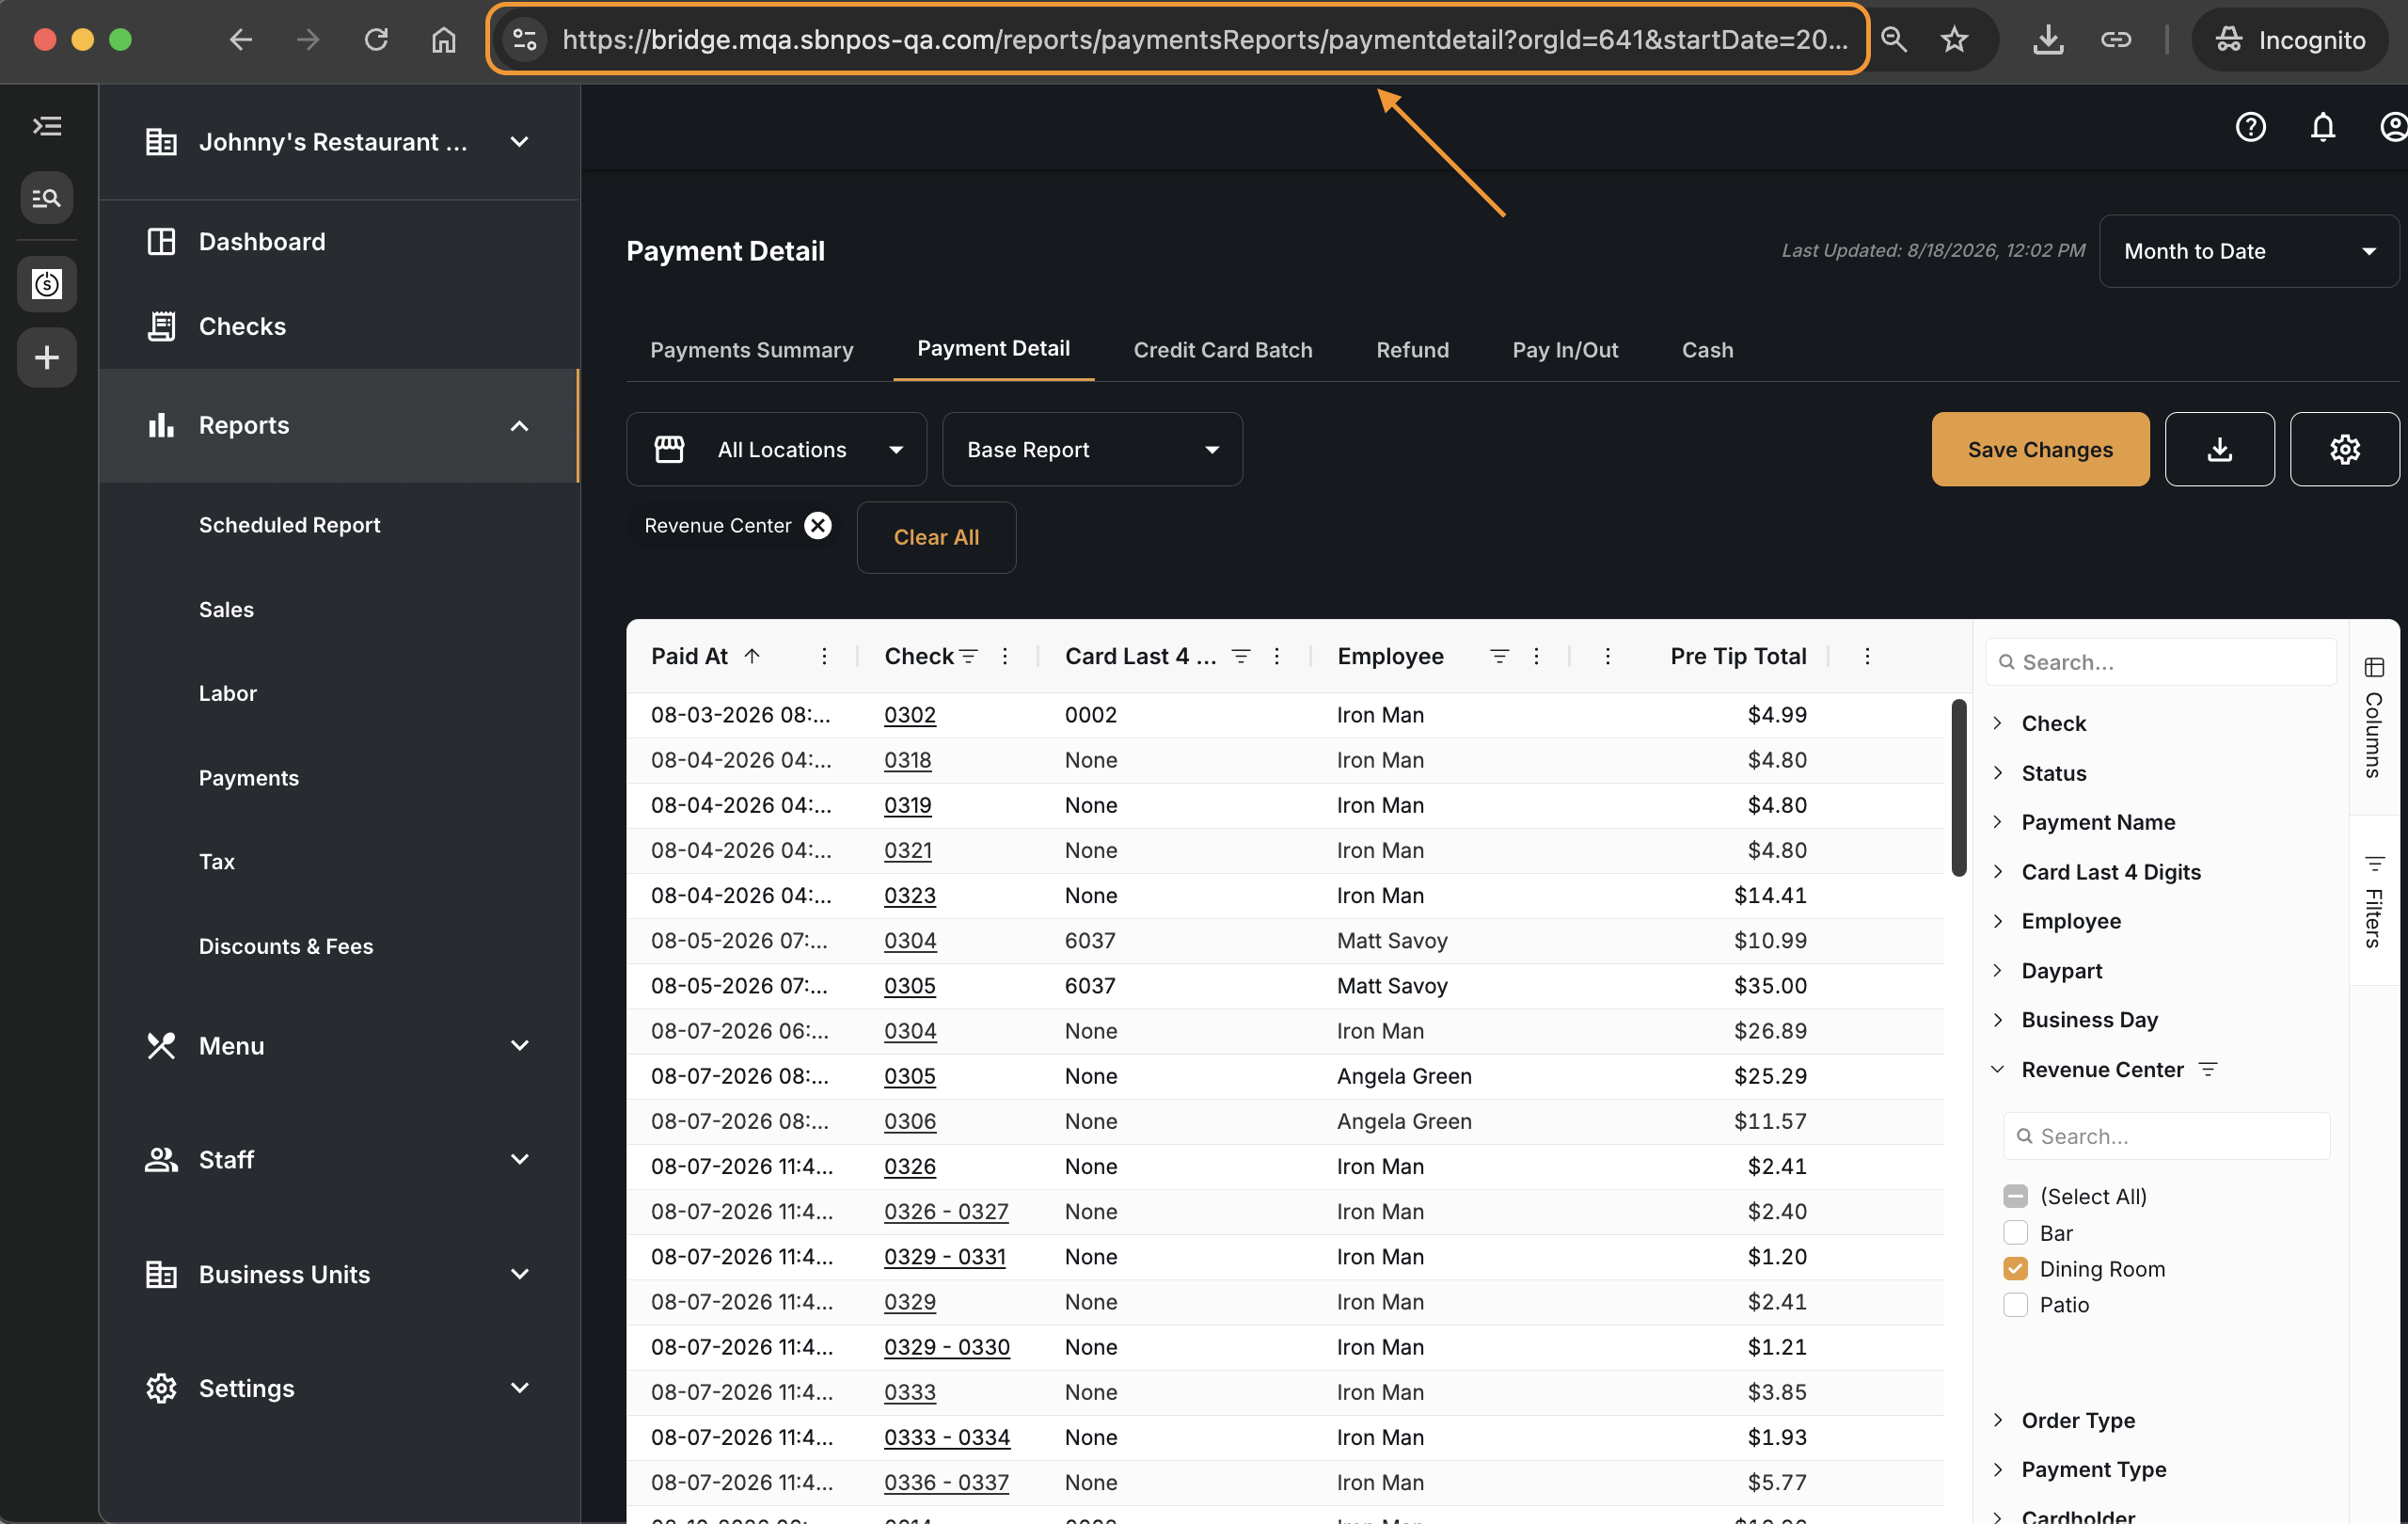Image resolution: width=2408 pixels, height=1524 pixels.
Task: Open Discounts & Fees report
Action: [x=286, y=947]
